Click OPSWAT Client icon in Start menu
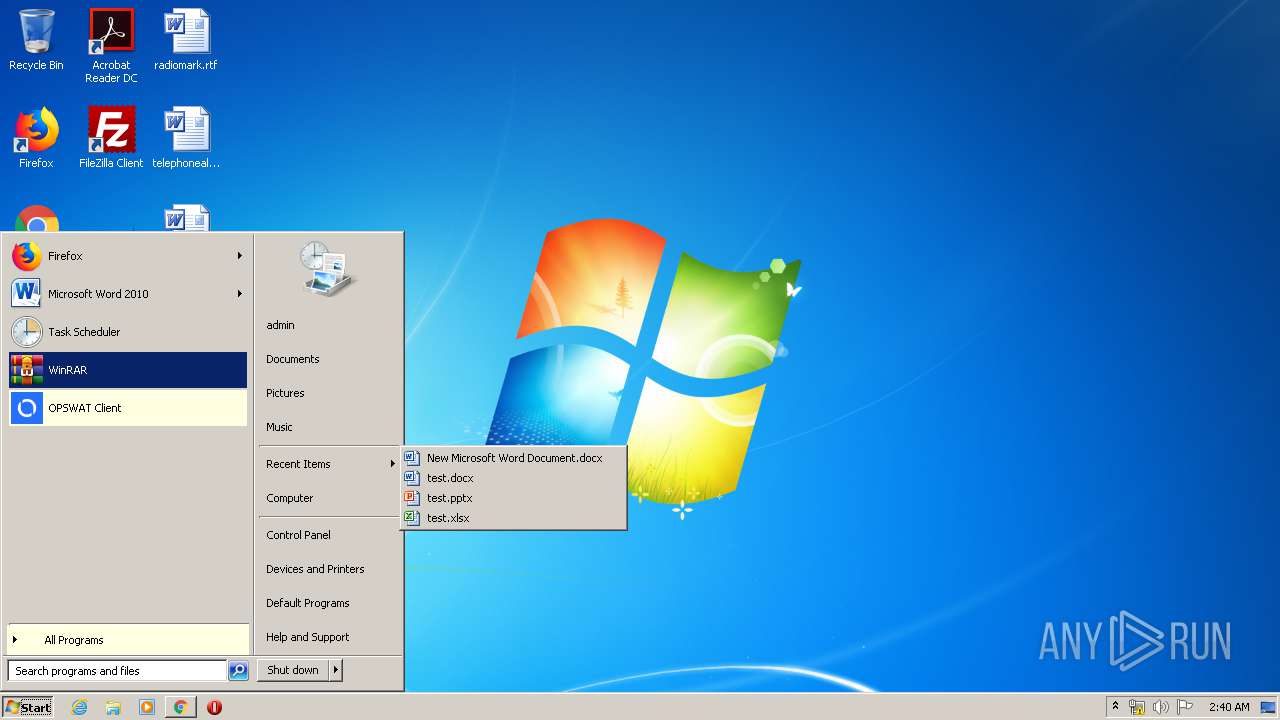This screenshot has height=720, width=1280. [x=27, y=408]
